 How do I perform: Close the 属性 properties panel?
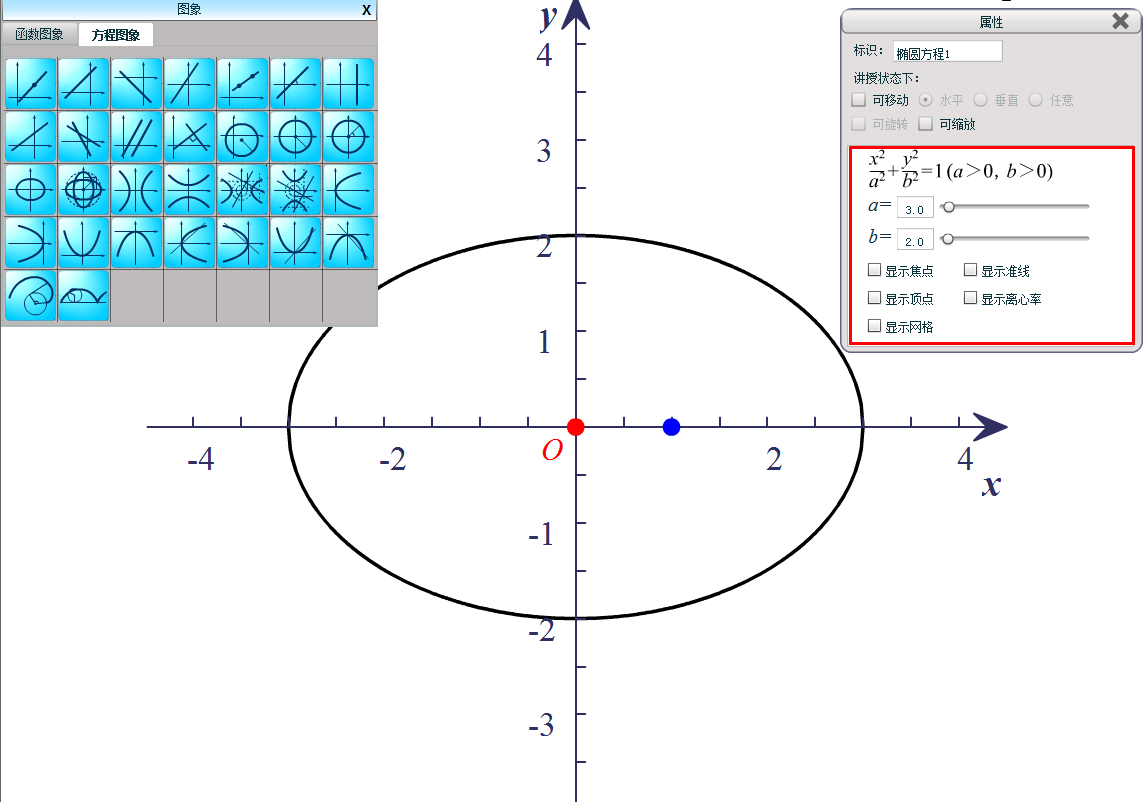click(x=1120, y=21)
